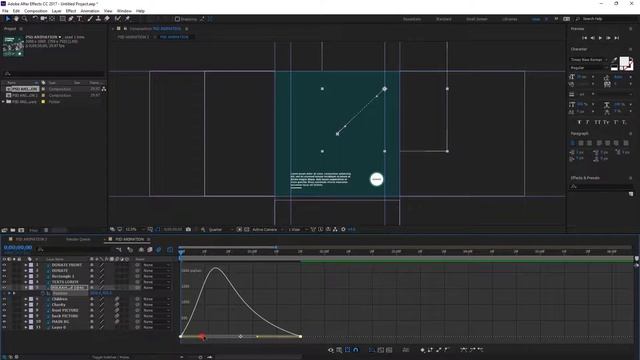
Task: Open the Composition menu
Action: click(36, 11)
